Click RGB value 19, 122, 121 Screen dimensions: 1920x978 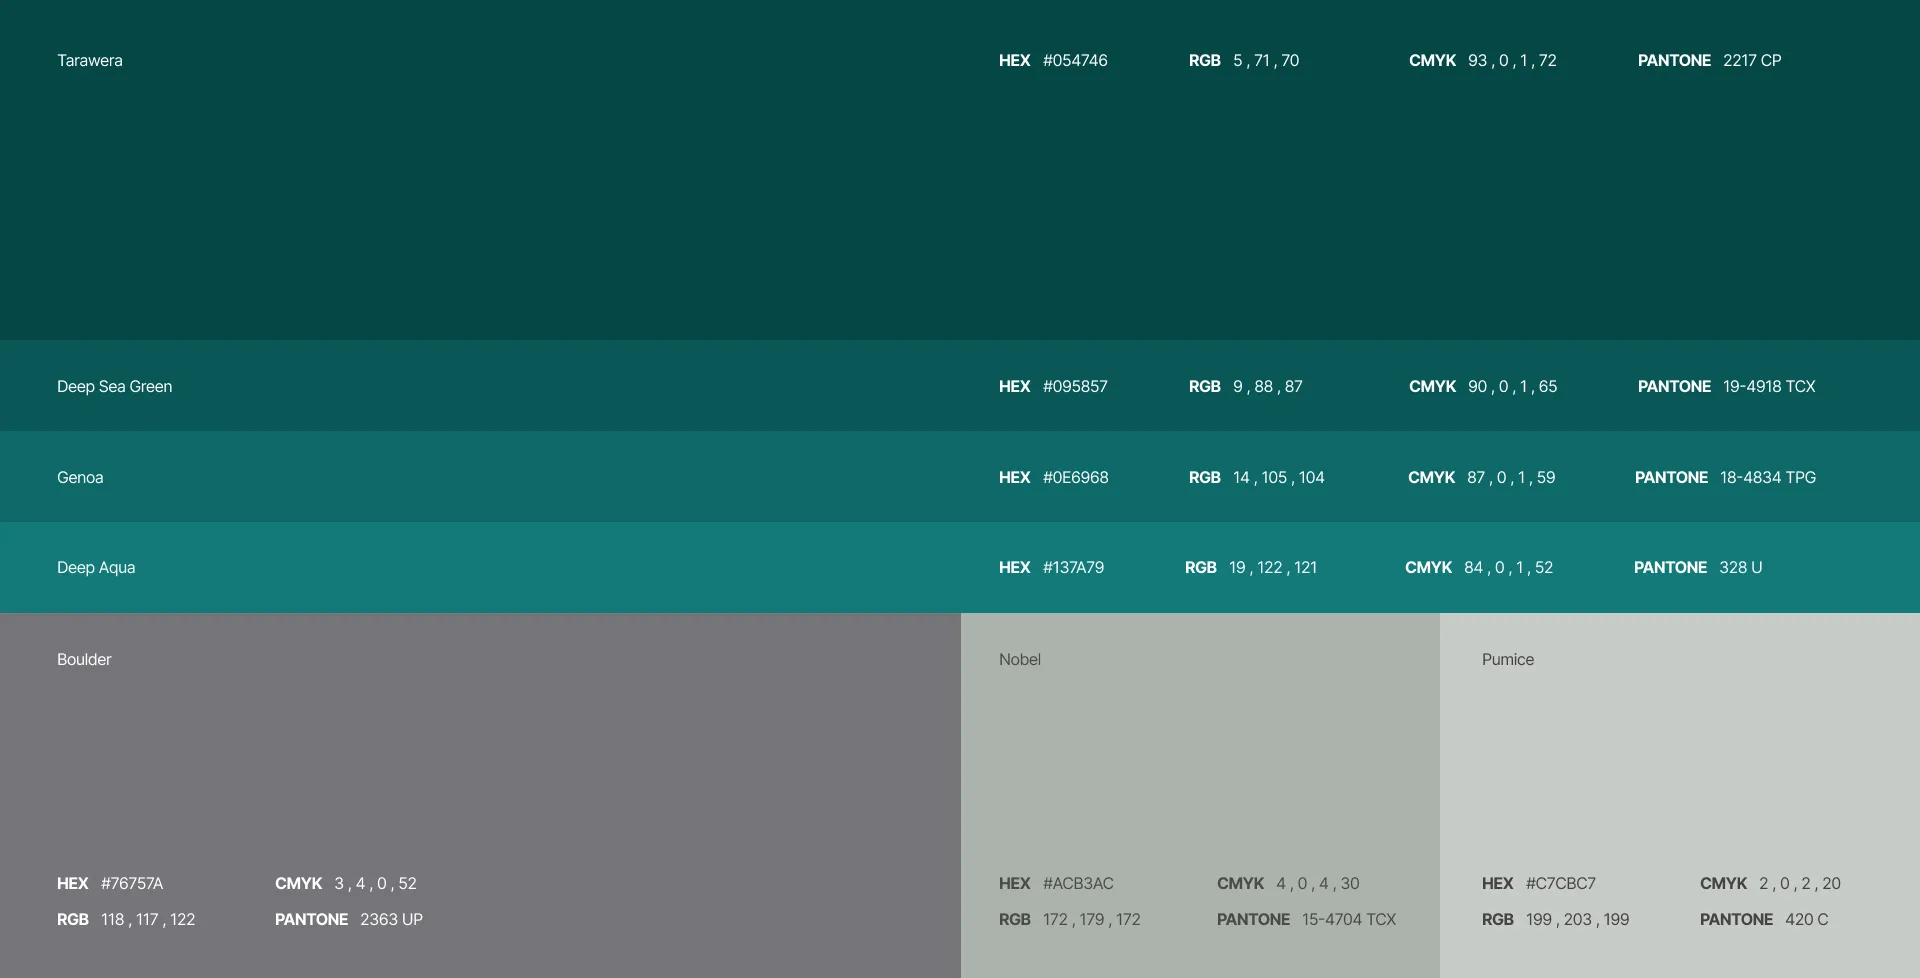1273,567
